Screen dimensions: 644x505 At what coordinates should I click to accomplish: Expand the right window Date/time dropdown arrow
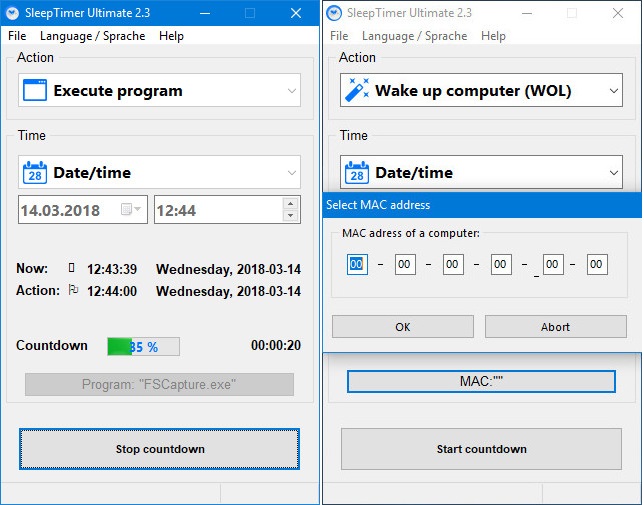point(614,173)
